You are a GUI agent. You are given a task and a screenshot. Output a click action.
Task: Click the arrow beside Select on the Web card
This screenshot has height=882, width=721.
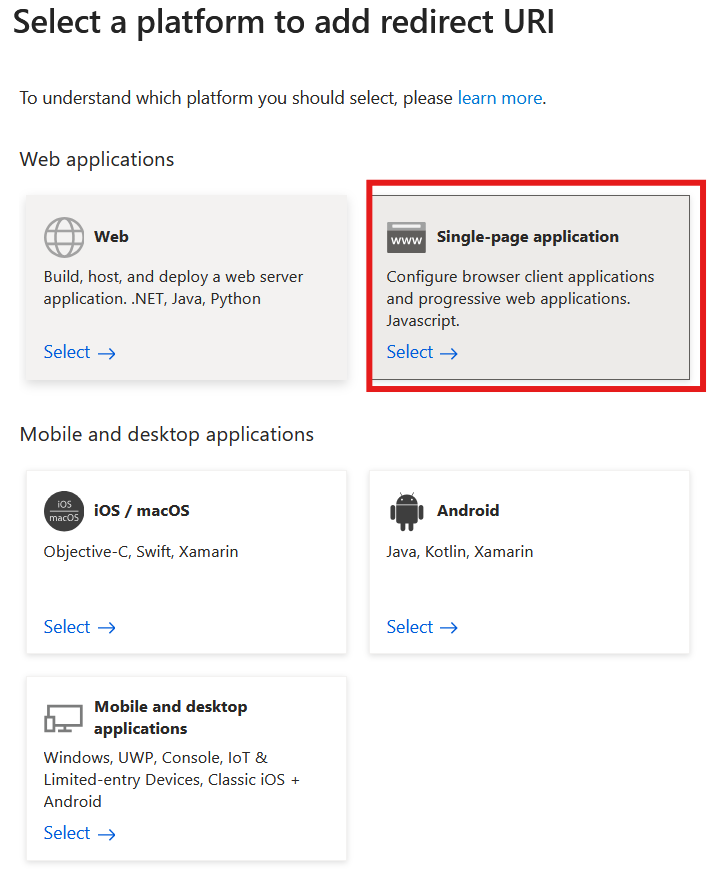click(x=106, y=352)
